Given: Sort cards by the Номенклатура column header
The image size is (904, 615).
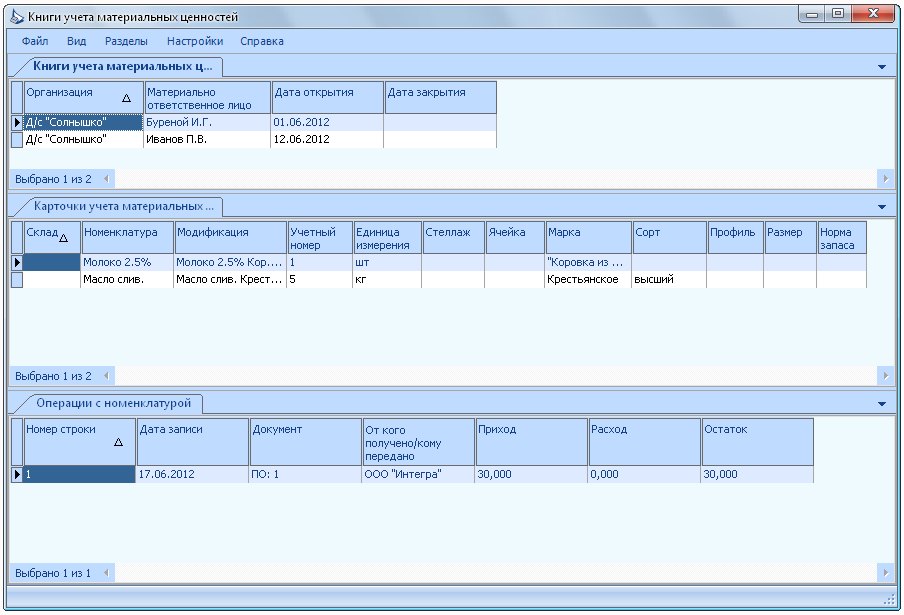Looking at the screenshot, I should tap(127, 237).
